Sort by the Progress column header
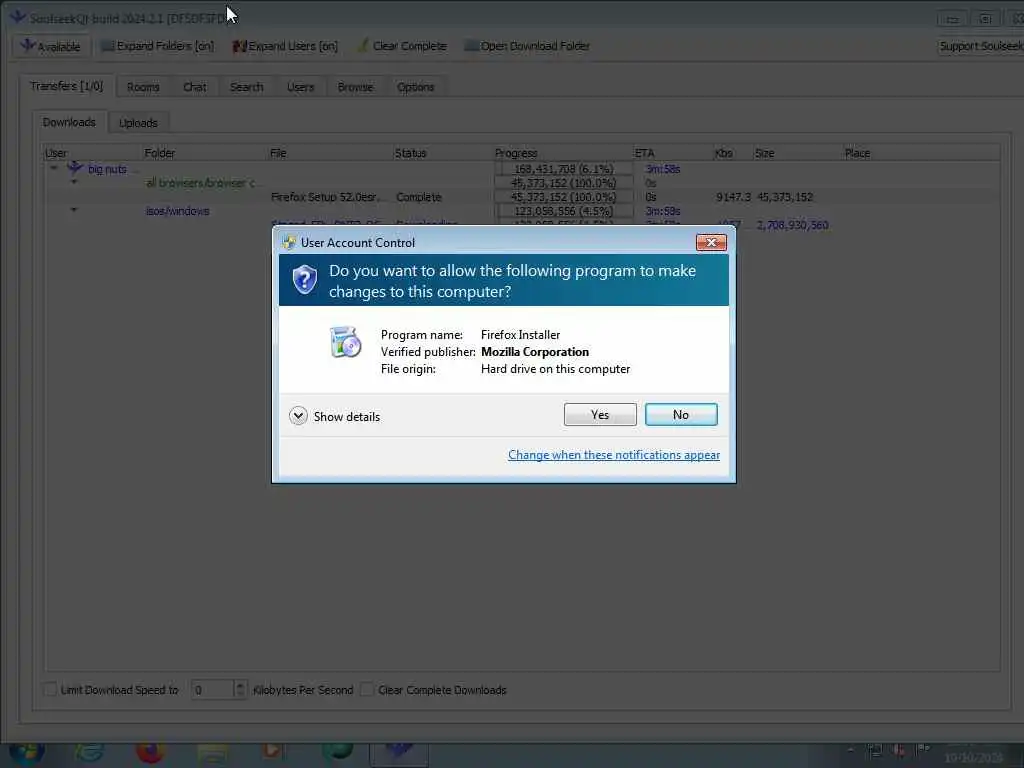Screen dimensions: 1024x768 click(563, 153)
